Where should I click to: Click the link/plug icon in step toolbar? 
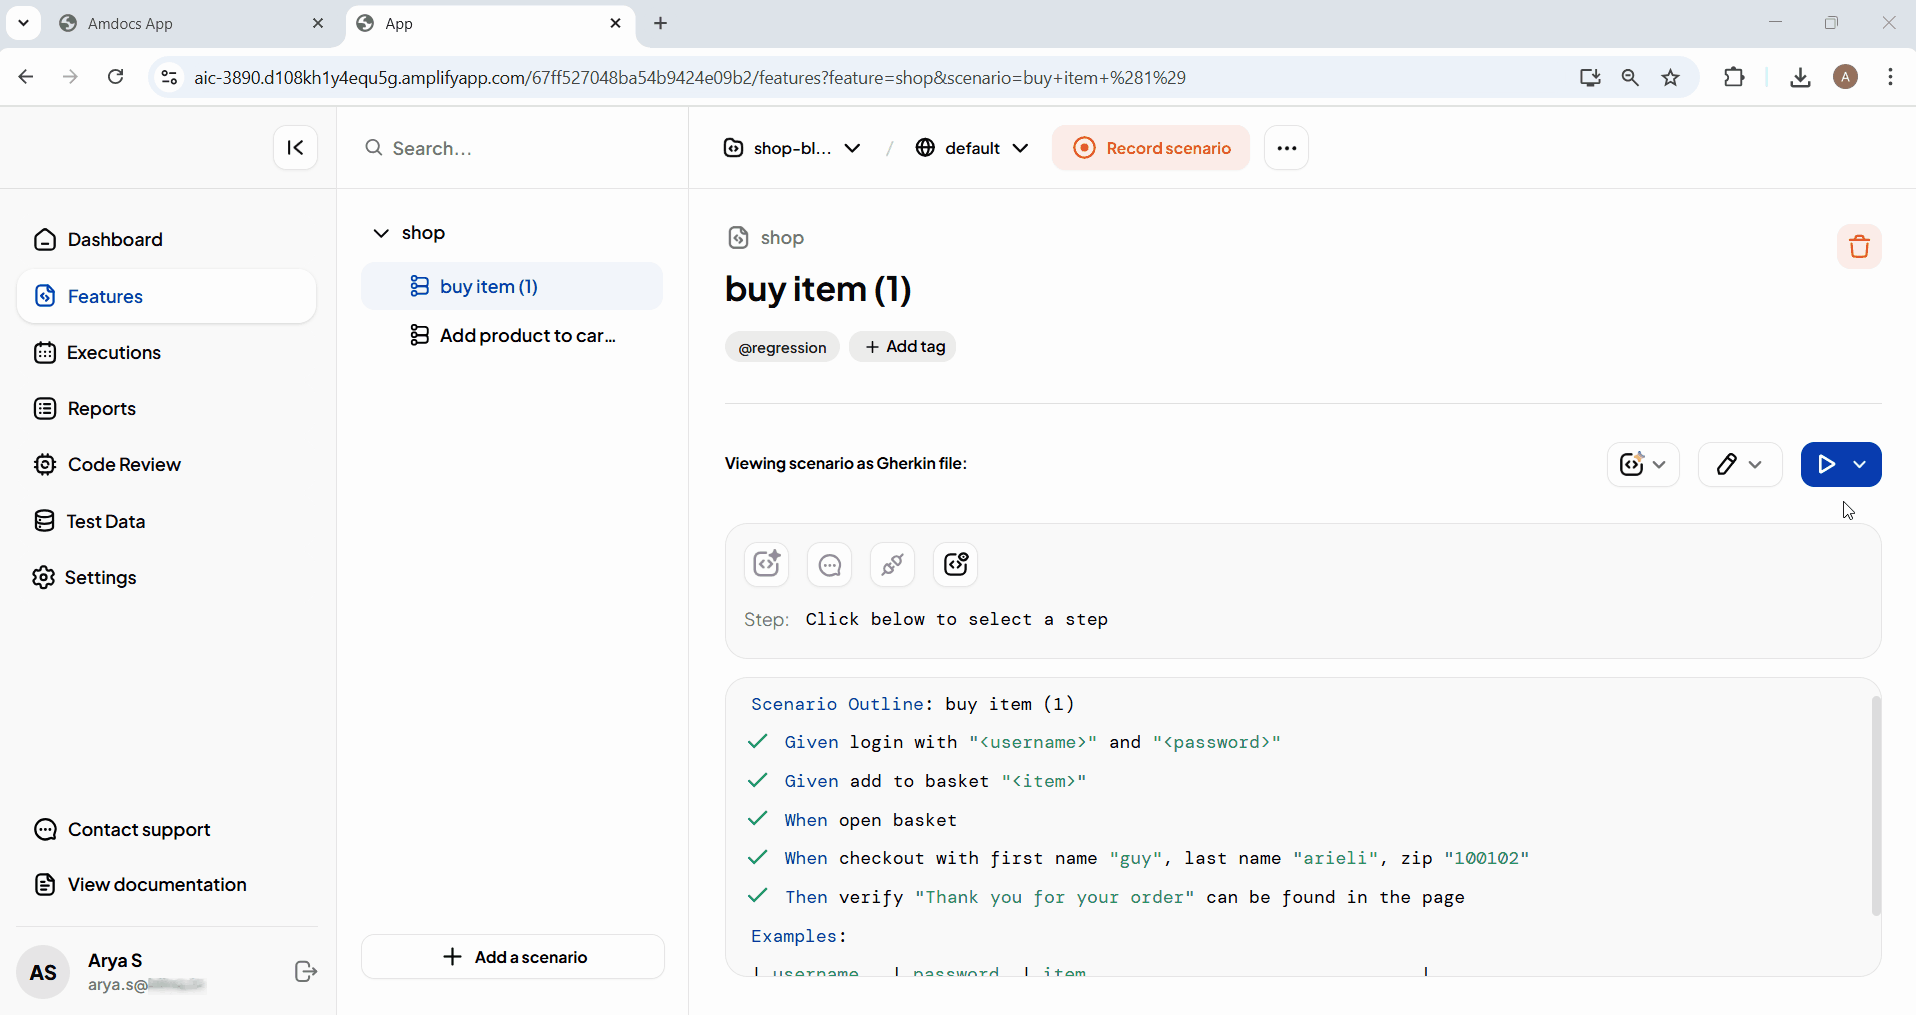[892, 565]
